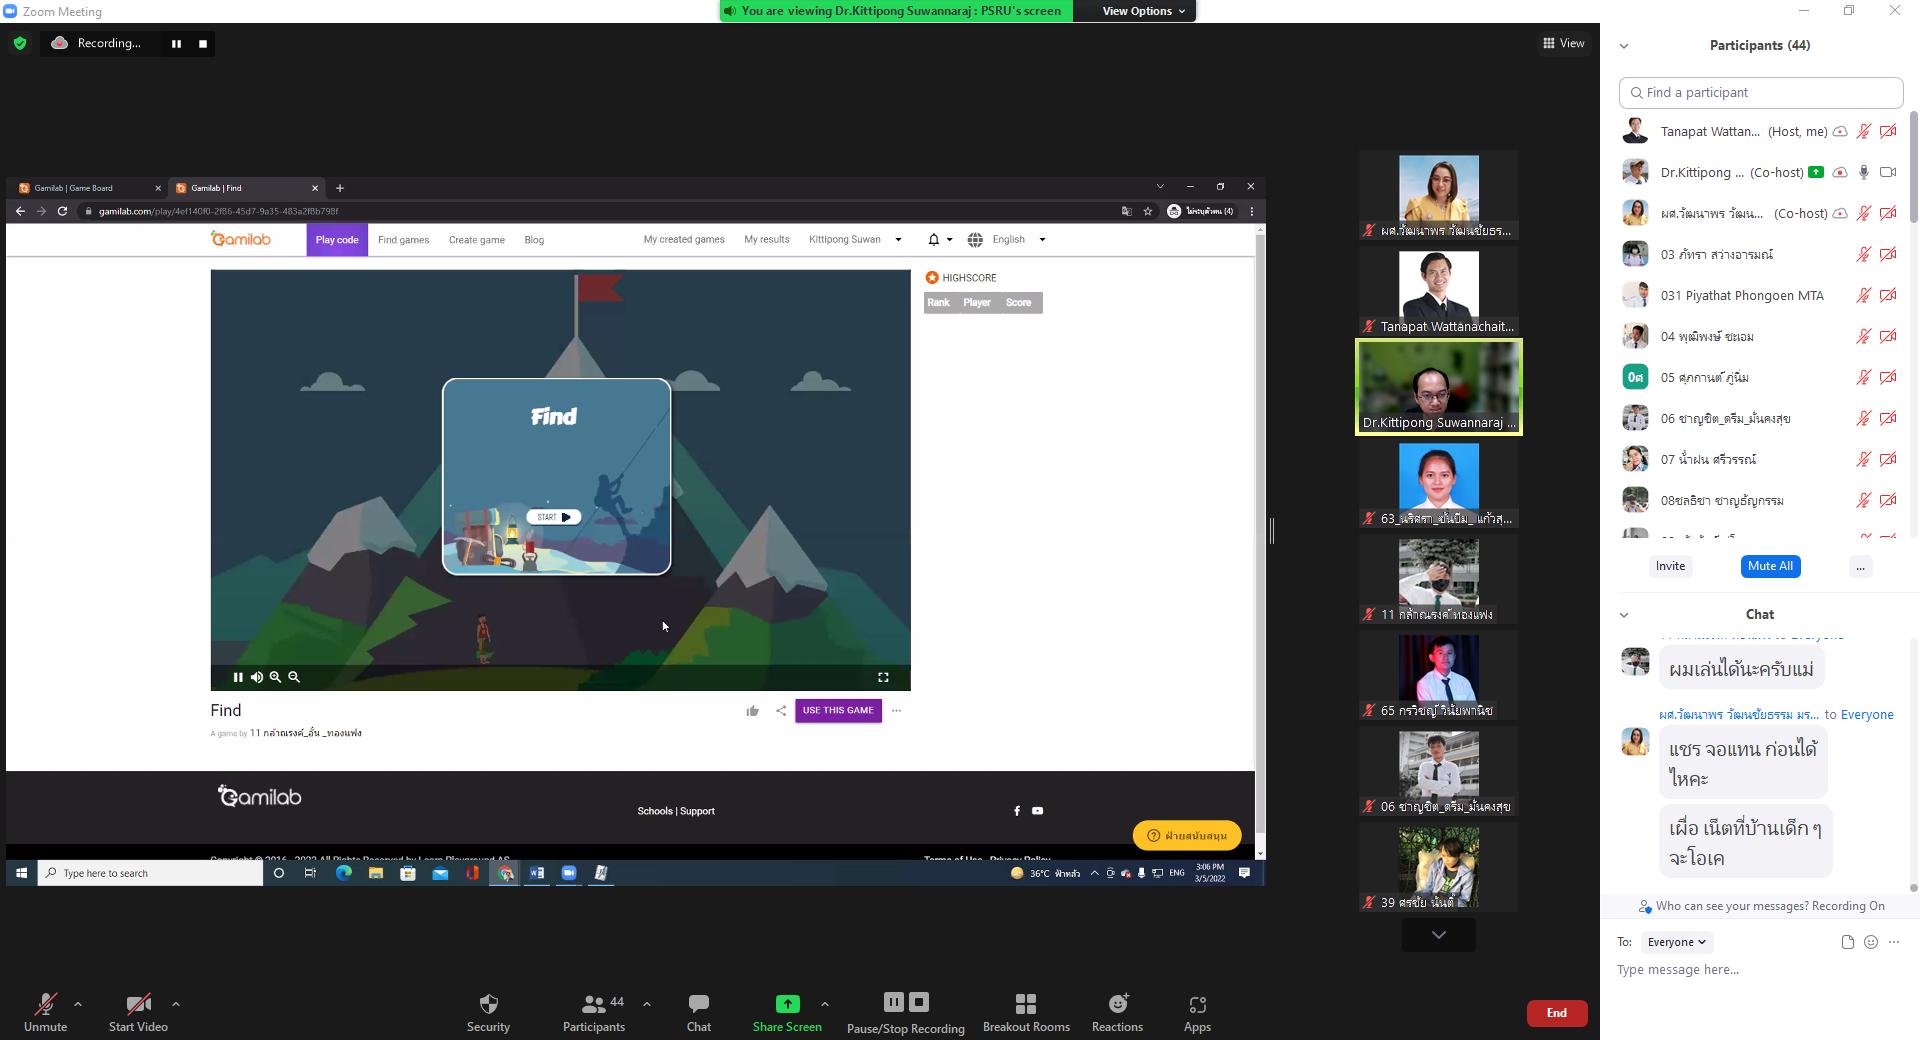Toggle mute for 07 น้ำฝน participant
This screenshot has width=1920, height=1040.
[1863, 459]
